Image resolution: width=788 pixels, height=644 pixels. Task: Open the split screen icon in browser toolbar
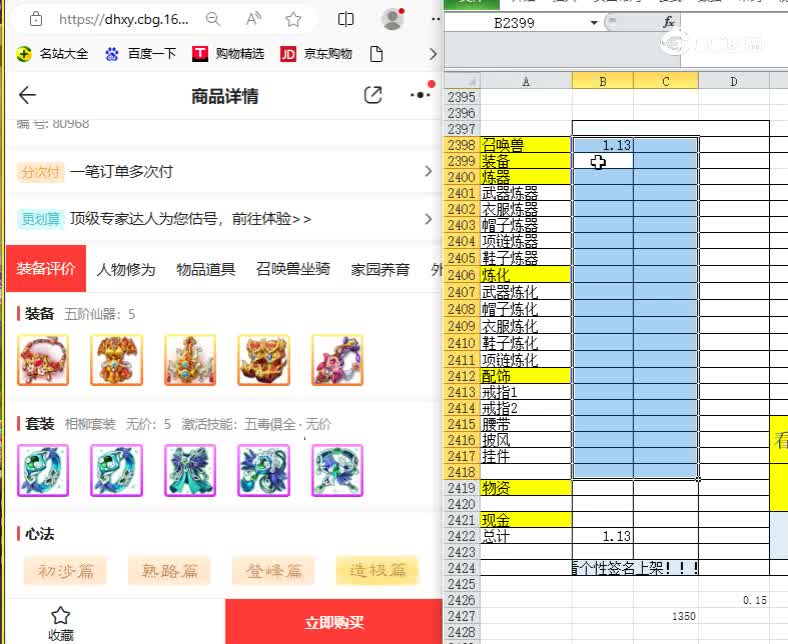[x=346, y=19]
